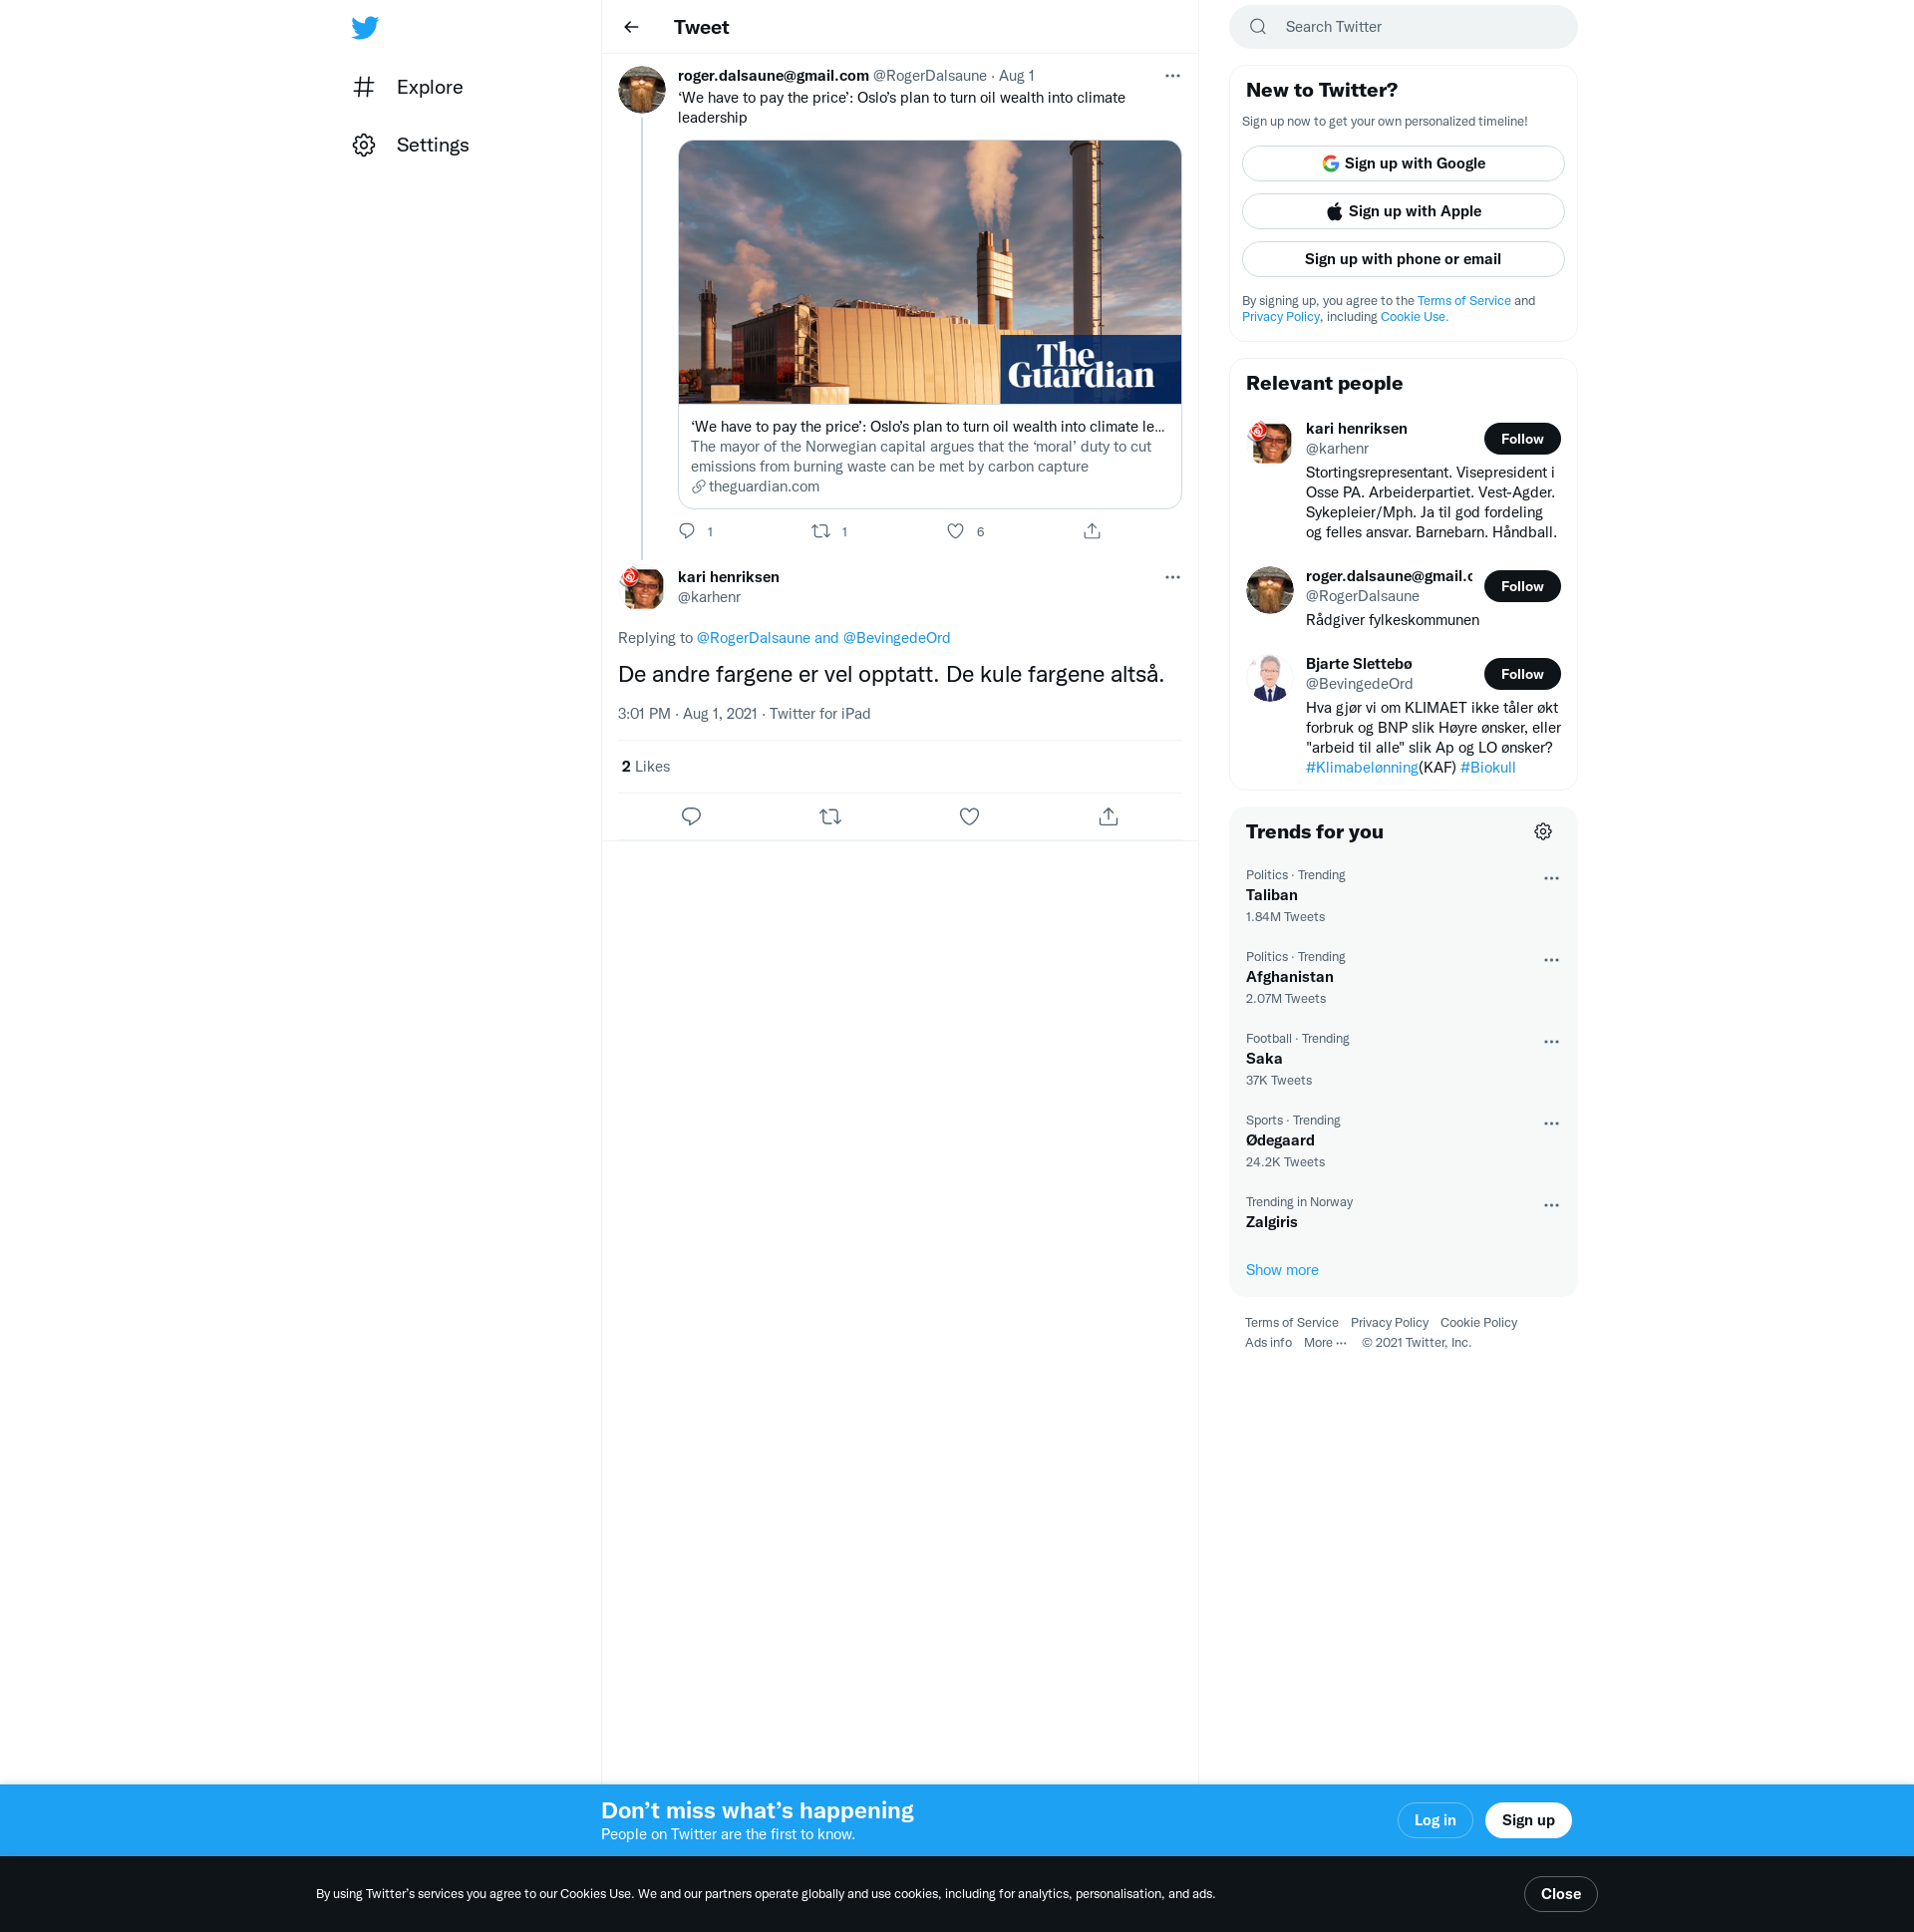Screen dimensions: 1914x1932
Task: Click the Twitter bird logo
Action: 365,27
